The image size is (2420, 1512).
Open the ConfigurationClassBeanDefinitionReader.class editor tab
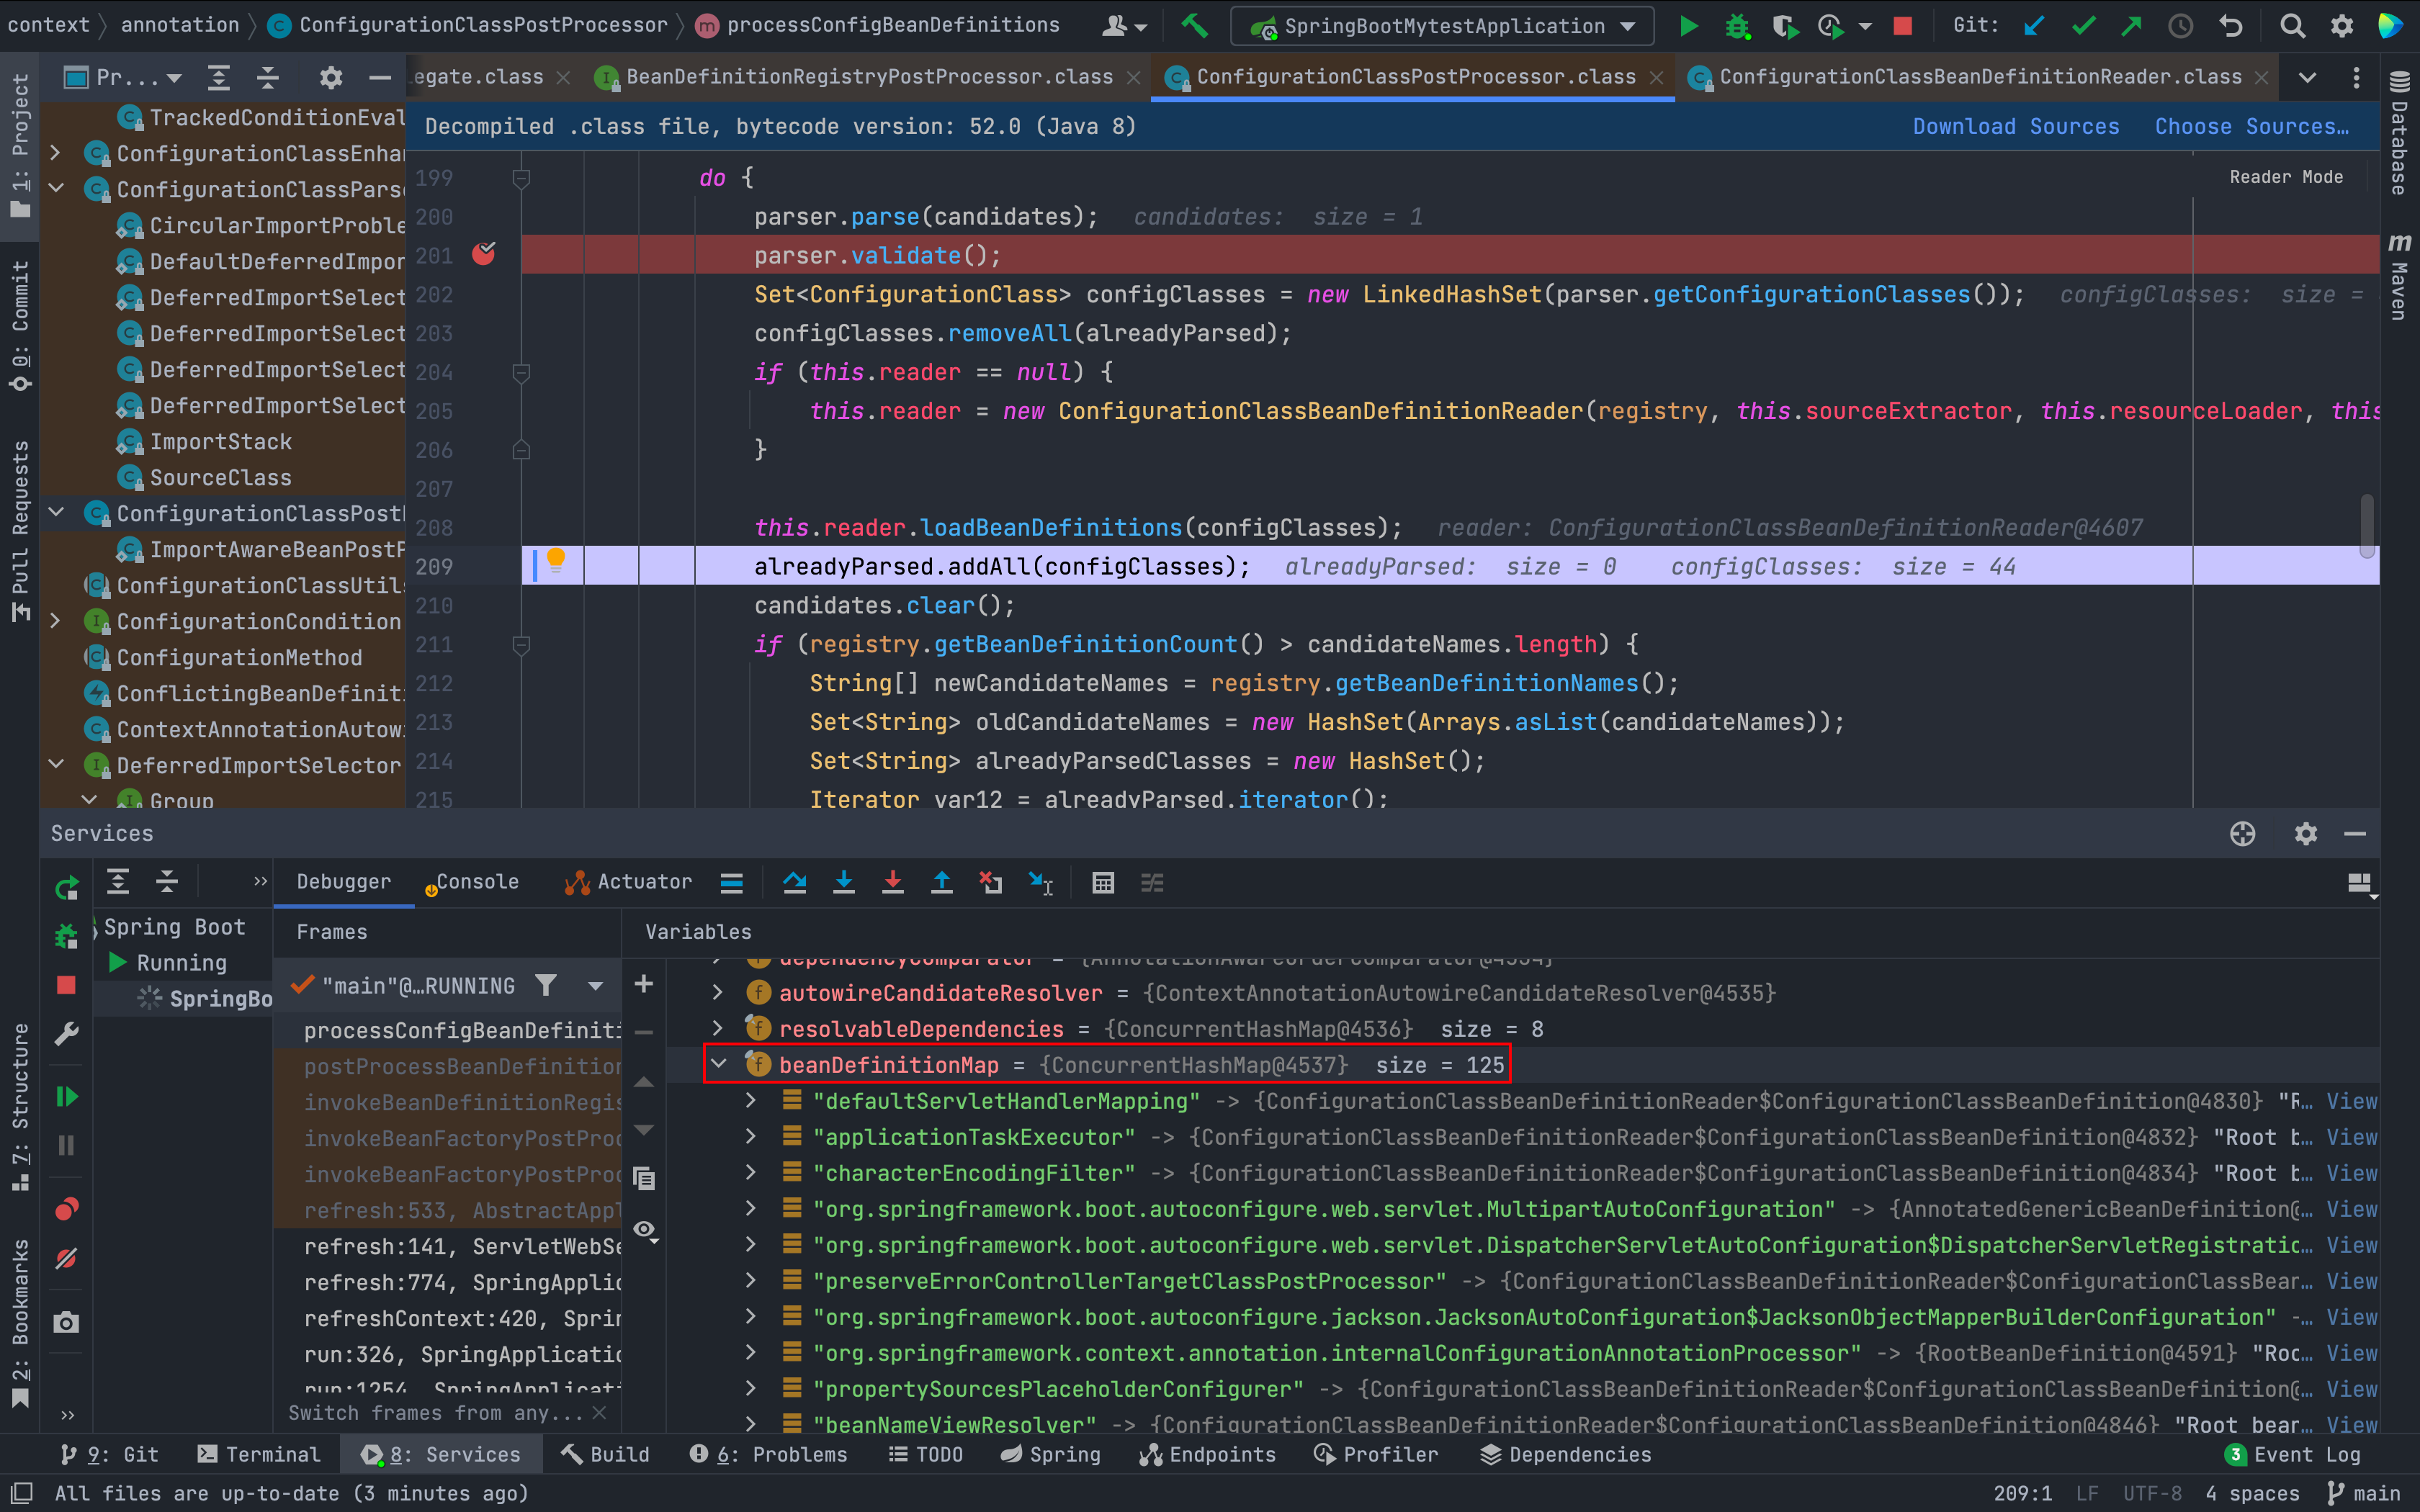tap(1979, 77)
